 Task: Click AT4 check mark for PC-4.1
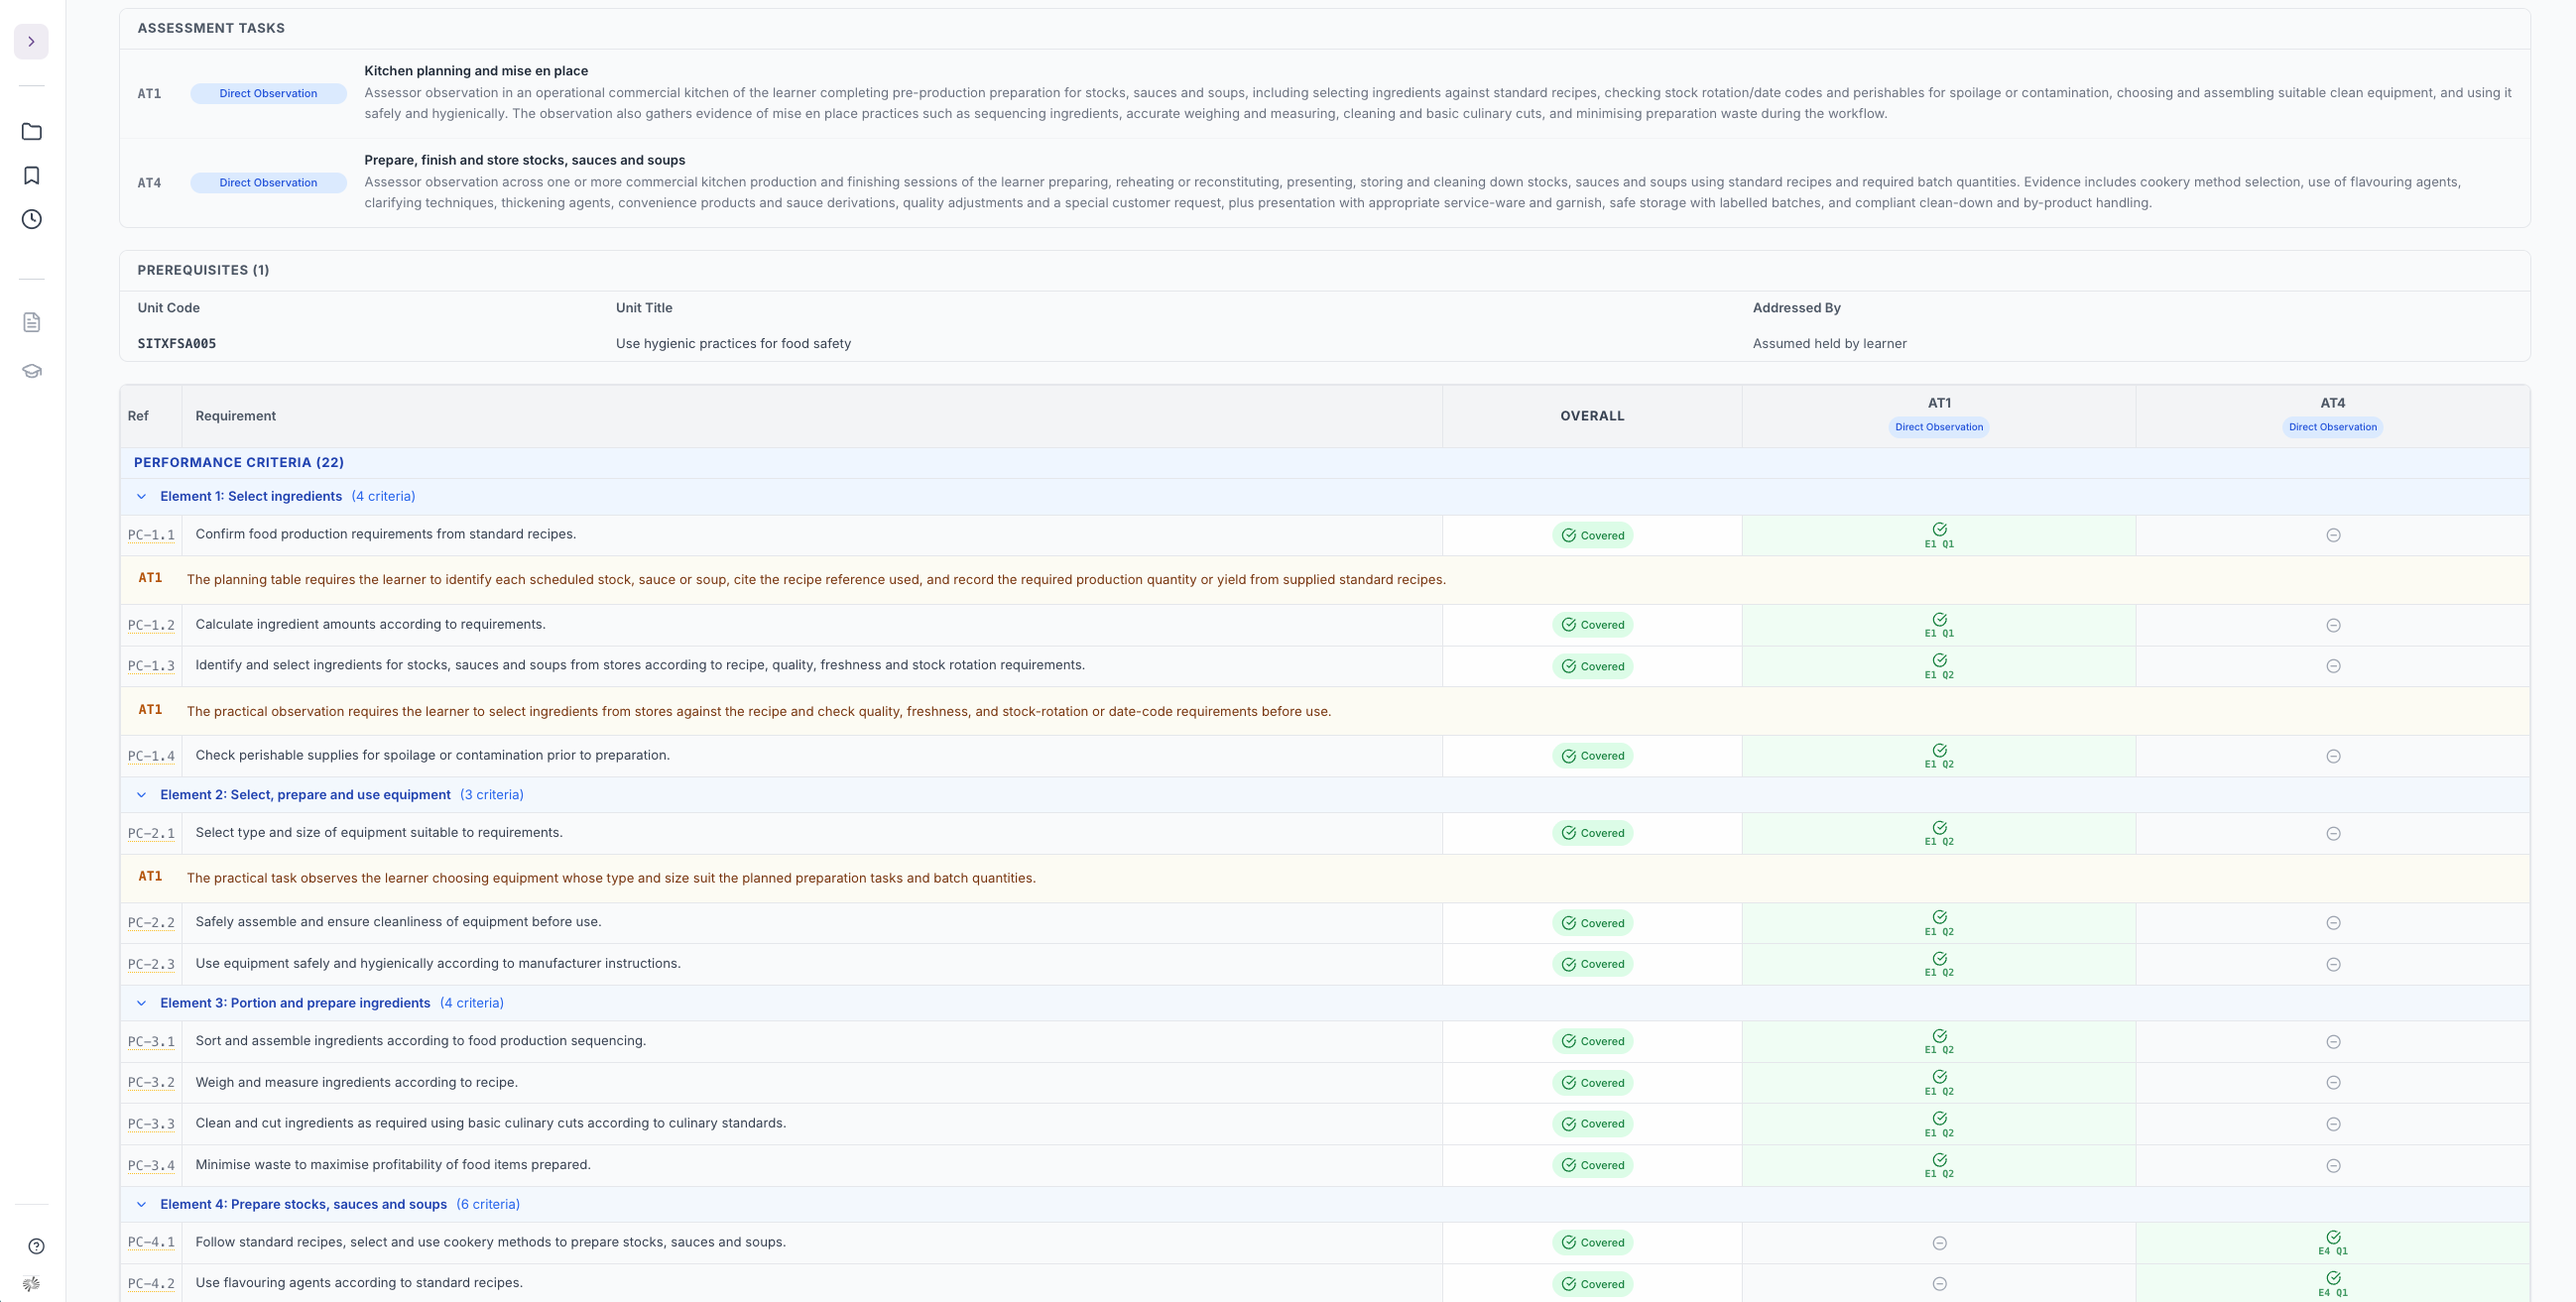[2333, 1238]
